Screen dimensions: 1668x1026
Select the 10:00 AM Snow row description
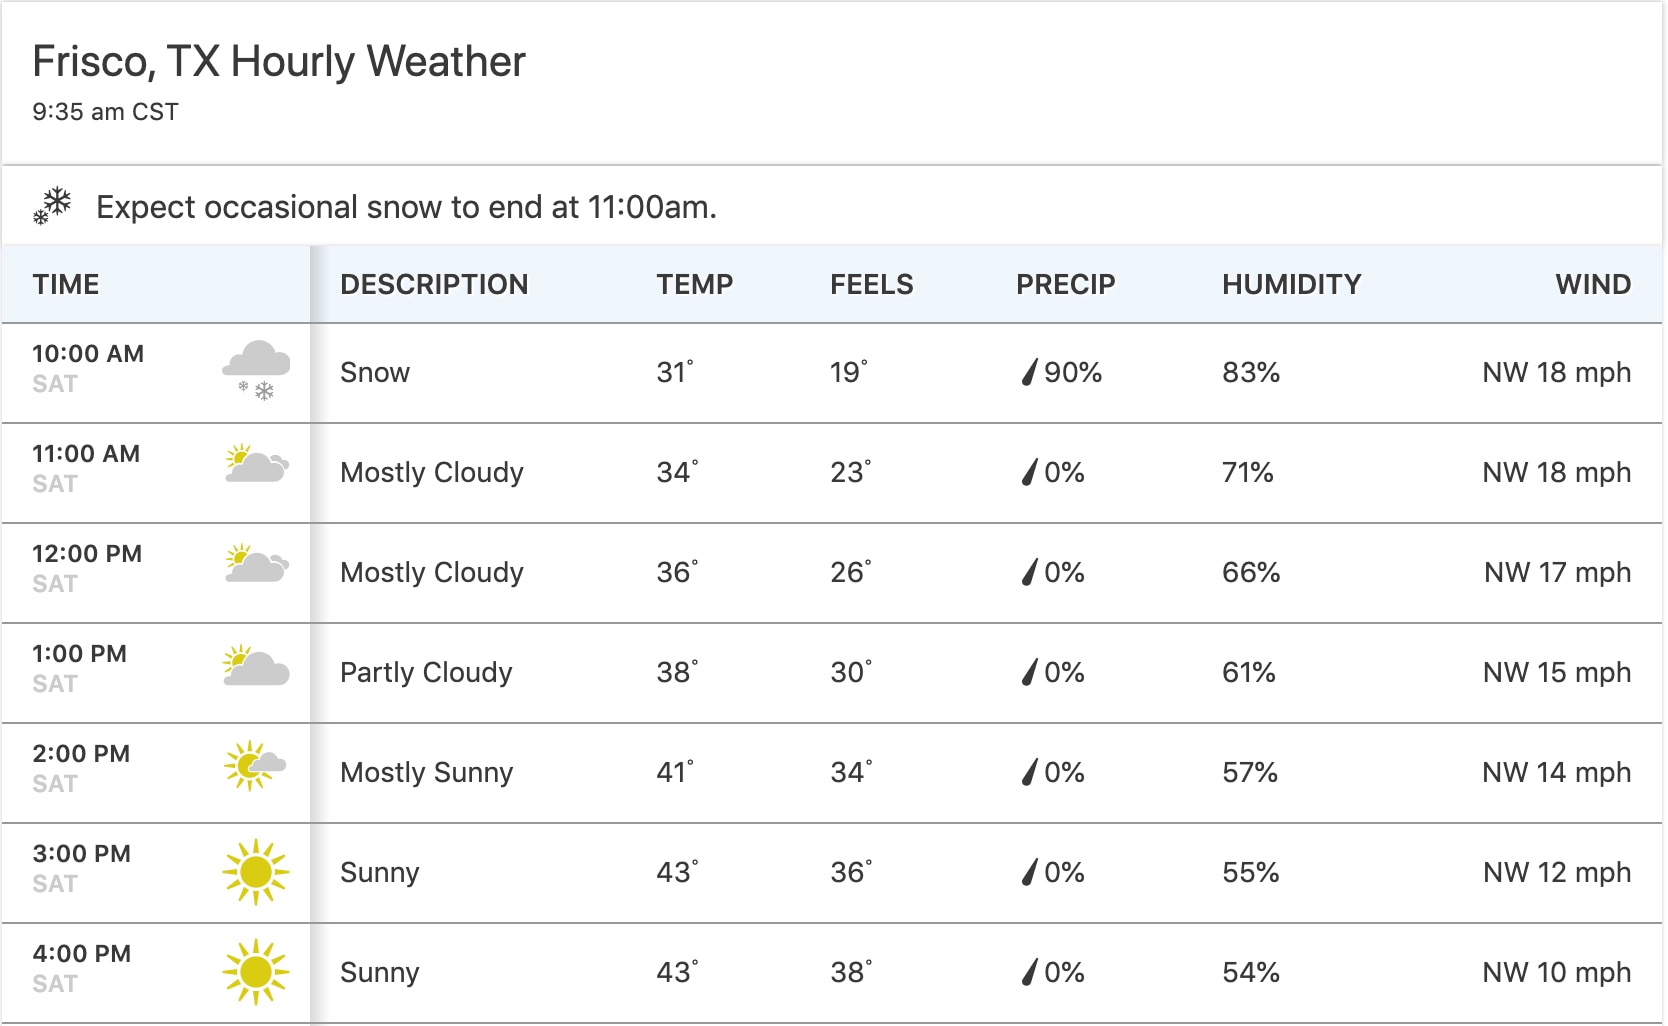point(375,373)
